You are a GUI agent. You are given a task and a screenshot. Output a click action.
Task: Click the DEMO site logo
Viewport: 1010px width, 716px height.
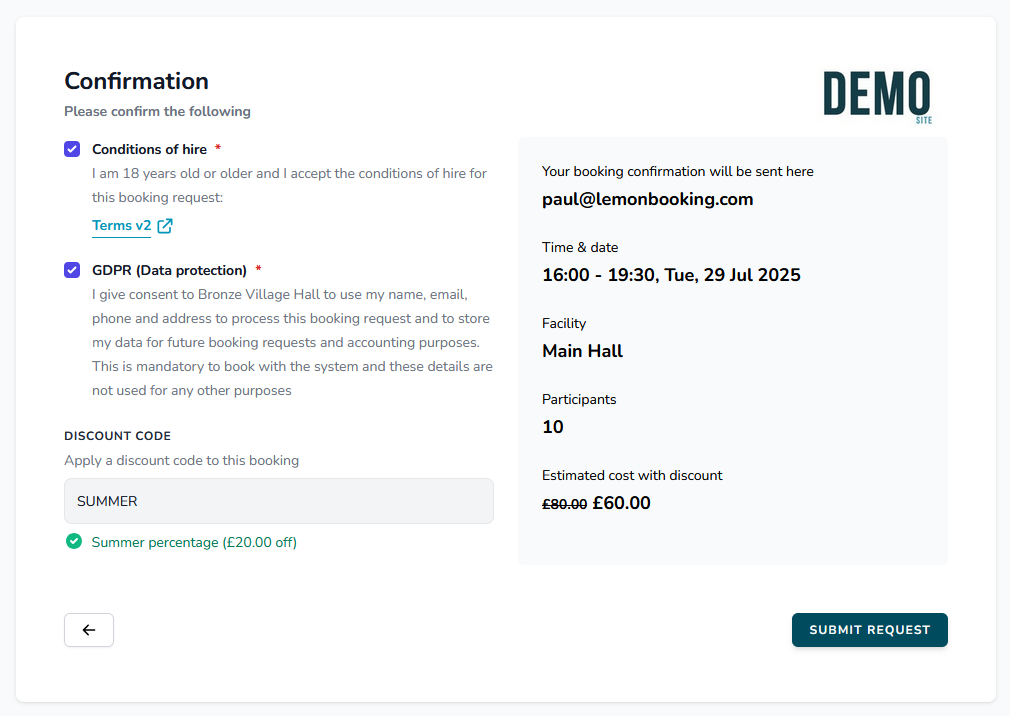(877, 95)
